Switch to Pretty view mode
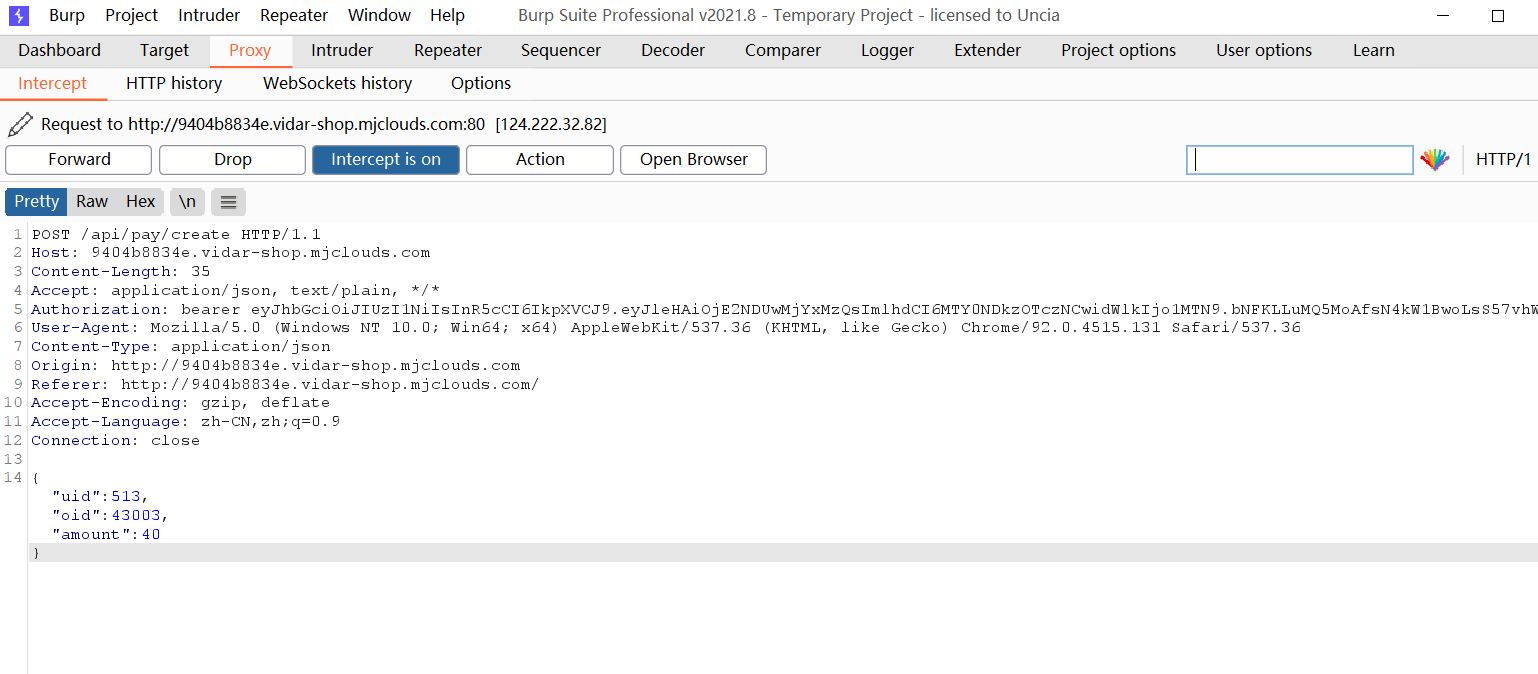Screen dimensions: 1538x674 (36, 202)
